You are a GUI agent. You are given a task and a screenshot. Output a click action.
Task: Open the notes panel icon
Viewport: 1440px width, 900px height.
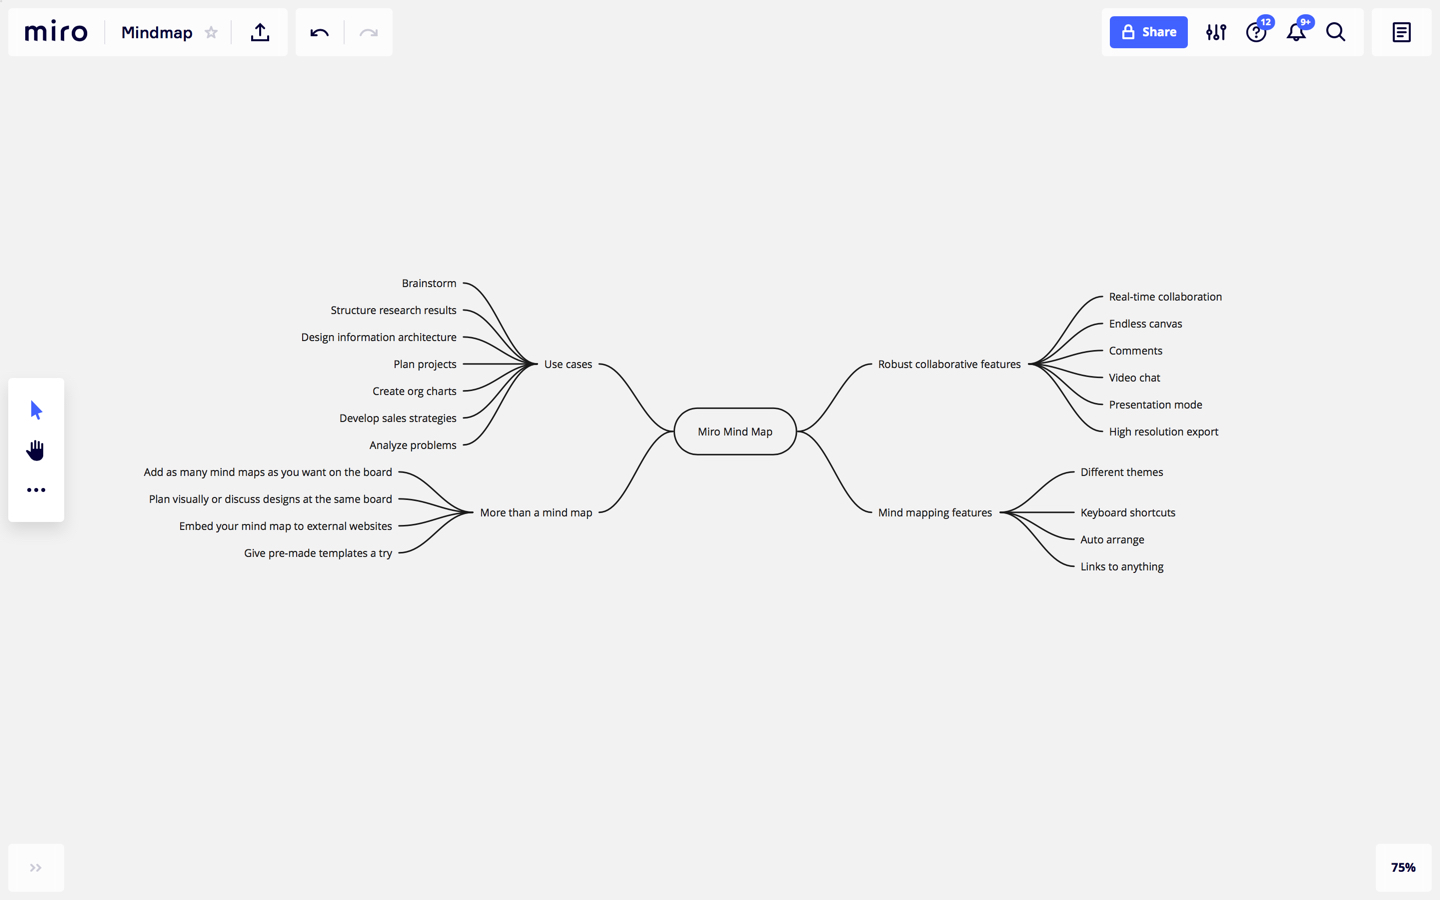[x=1401, y=32]
